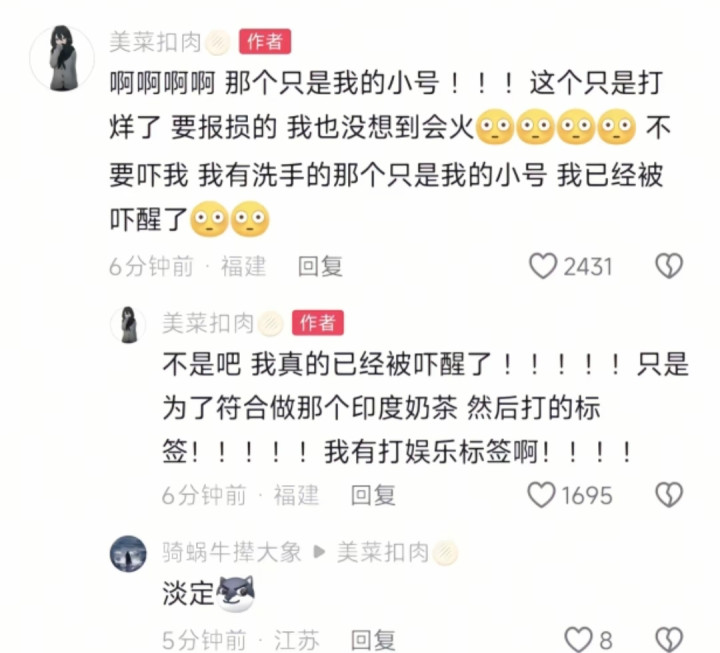
Task: Open 美菜扣肉 avatar on the first comment
Action: 62,58
